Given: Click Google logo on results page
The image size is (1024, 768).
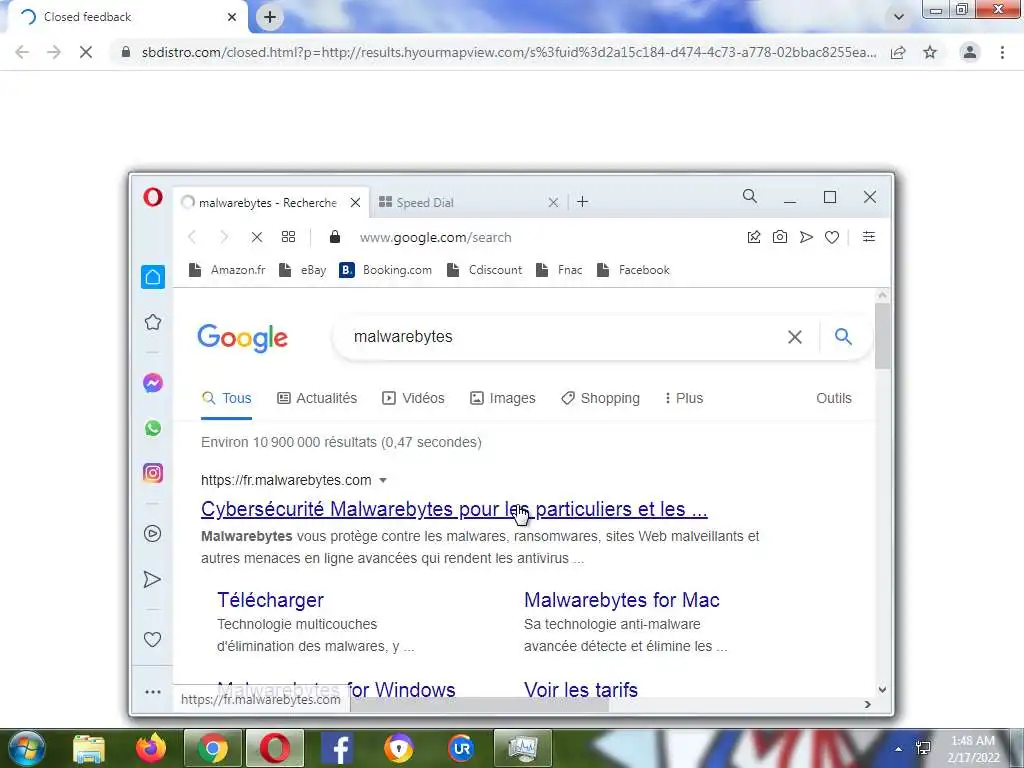Looking at the screenshot, I should [242, 338].
